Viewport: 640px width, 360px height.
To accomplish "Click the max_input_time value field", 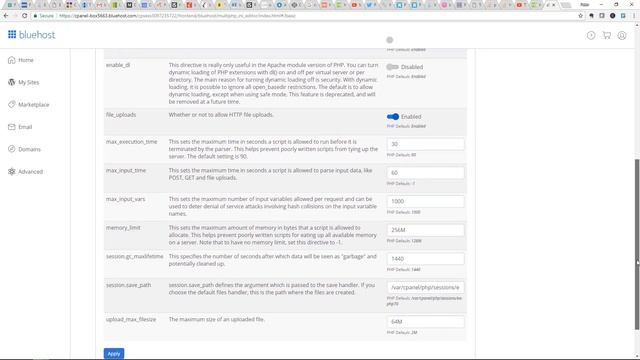I will click(x=425, y=173).
